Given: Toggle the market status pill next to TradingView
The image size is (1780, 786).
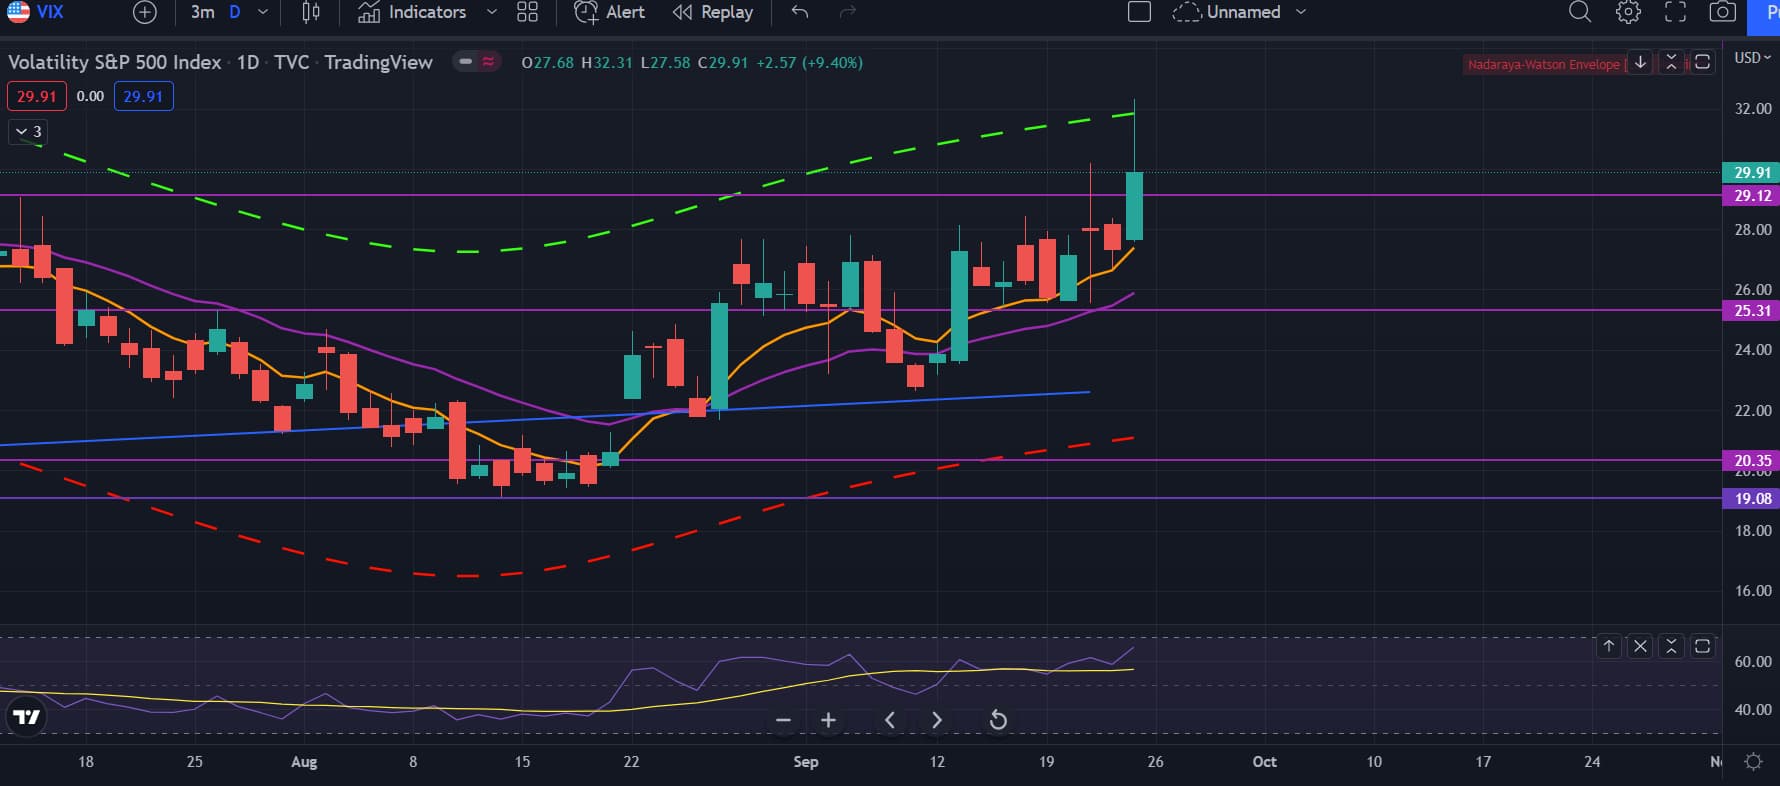Looking at the screenshot, I should [477, 62].
